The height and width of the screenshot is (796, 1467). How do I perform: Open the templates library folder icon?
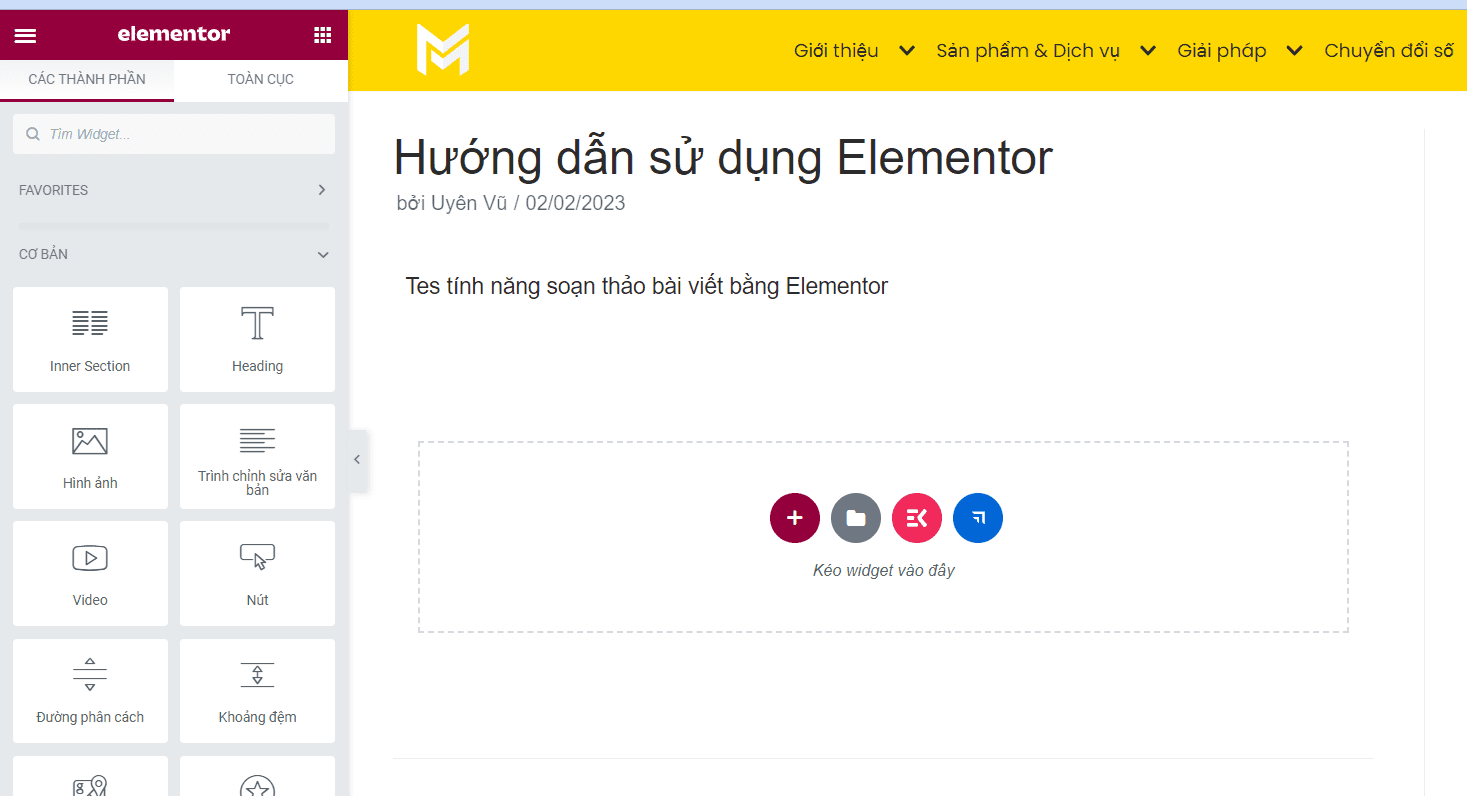pyautogui.click(x=855, y=518)
